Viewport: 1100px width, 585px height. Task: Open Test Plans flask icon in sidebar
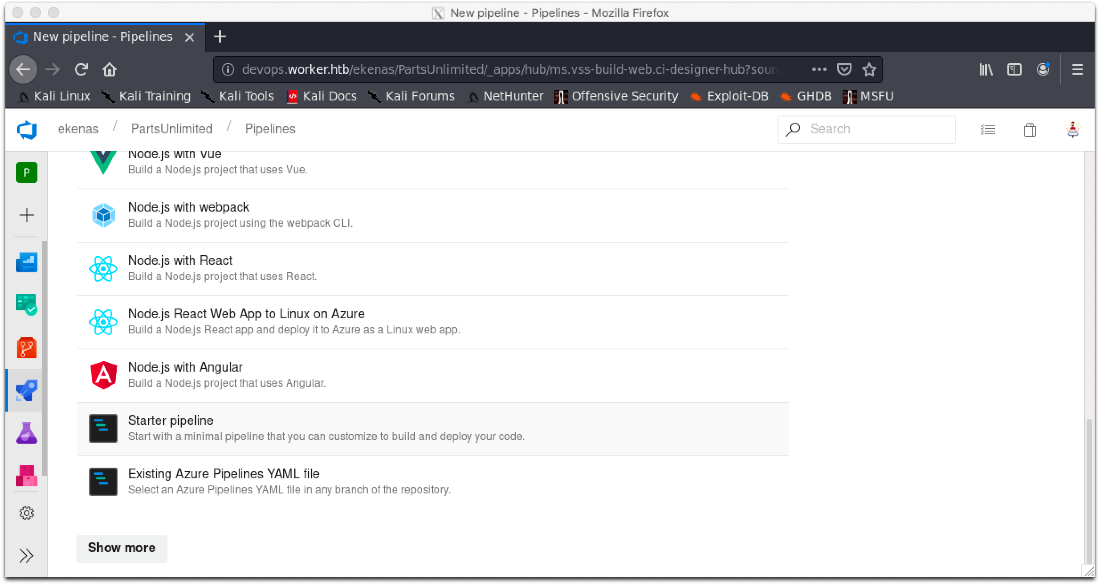pos(27,433)
